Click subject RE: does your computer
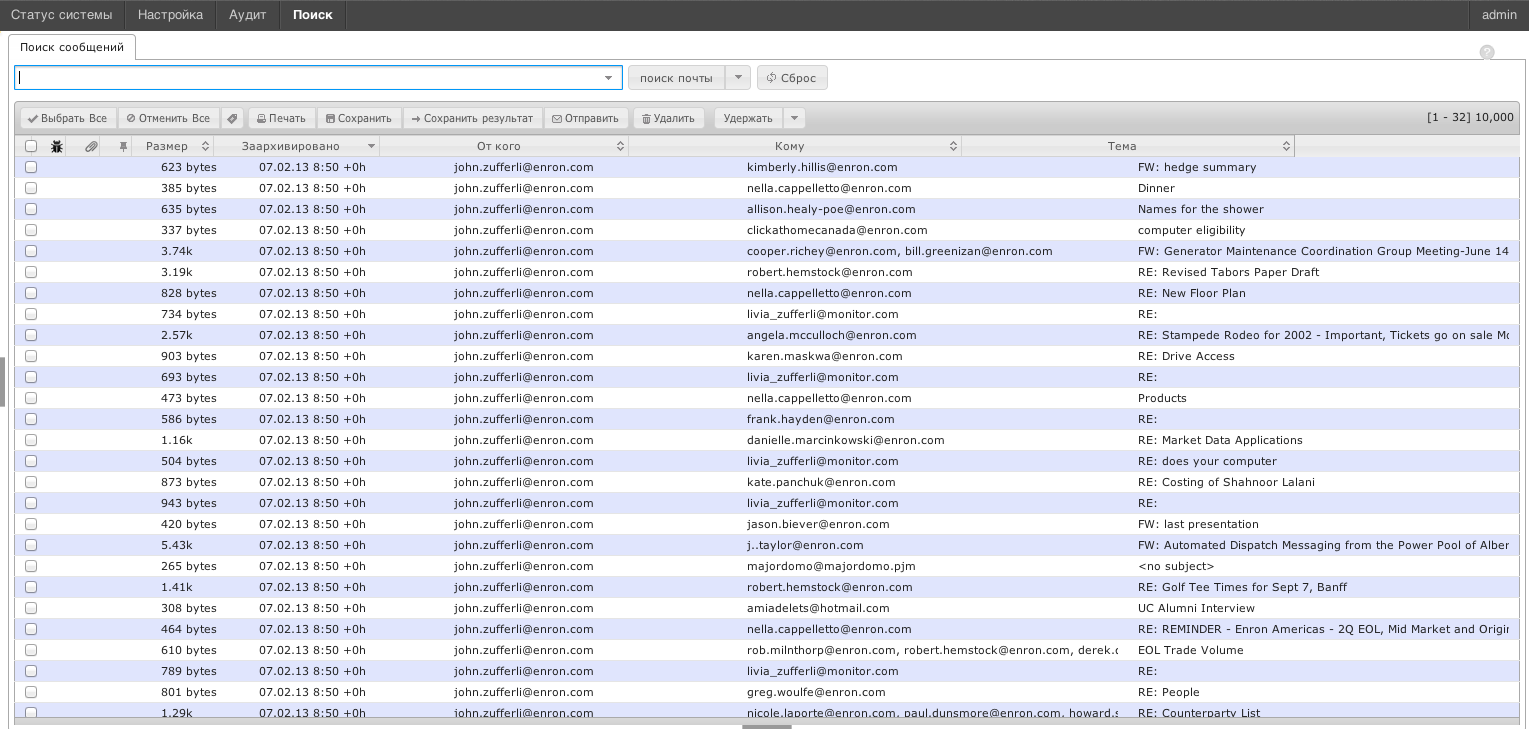The image size is (1529, 729). coord(1207,461)
